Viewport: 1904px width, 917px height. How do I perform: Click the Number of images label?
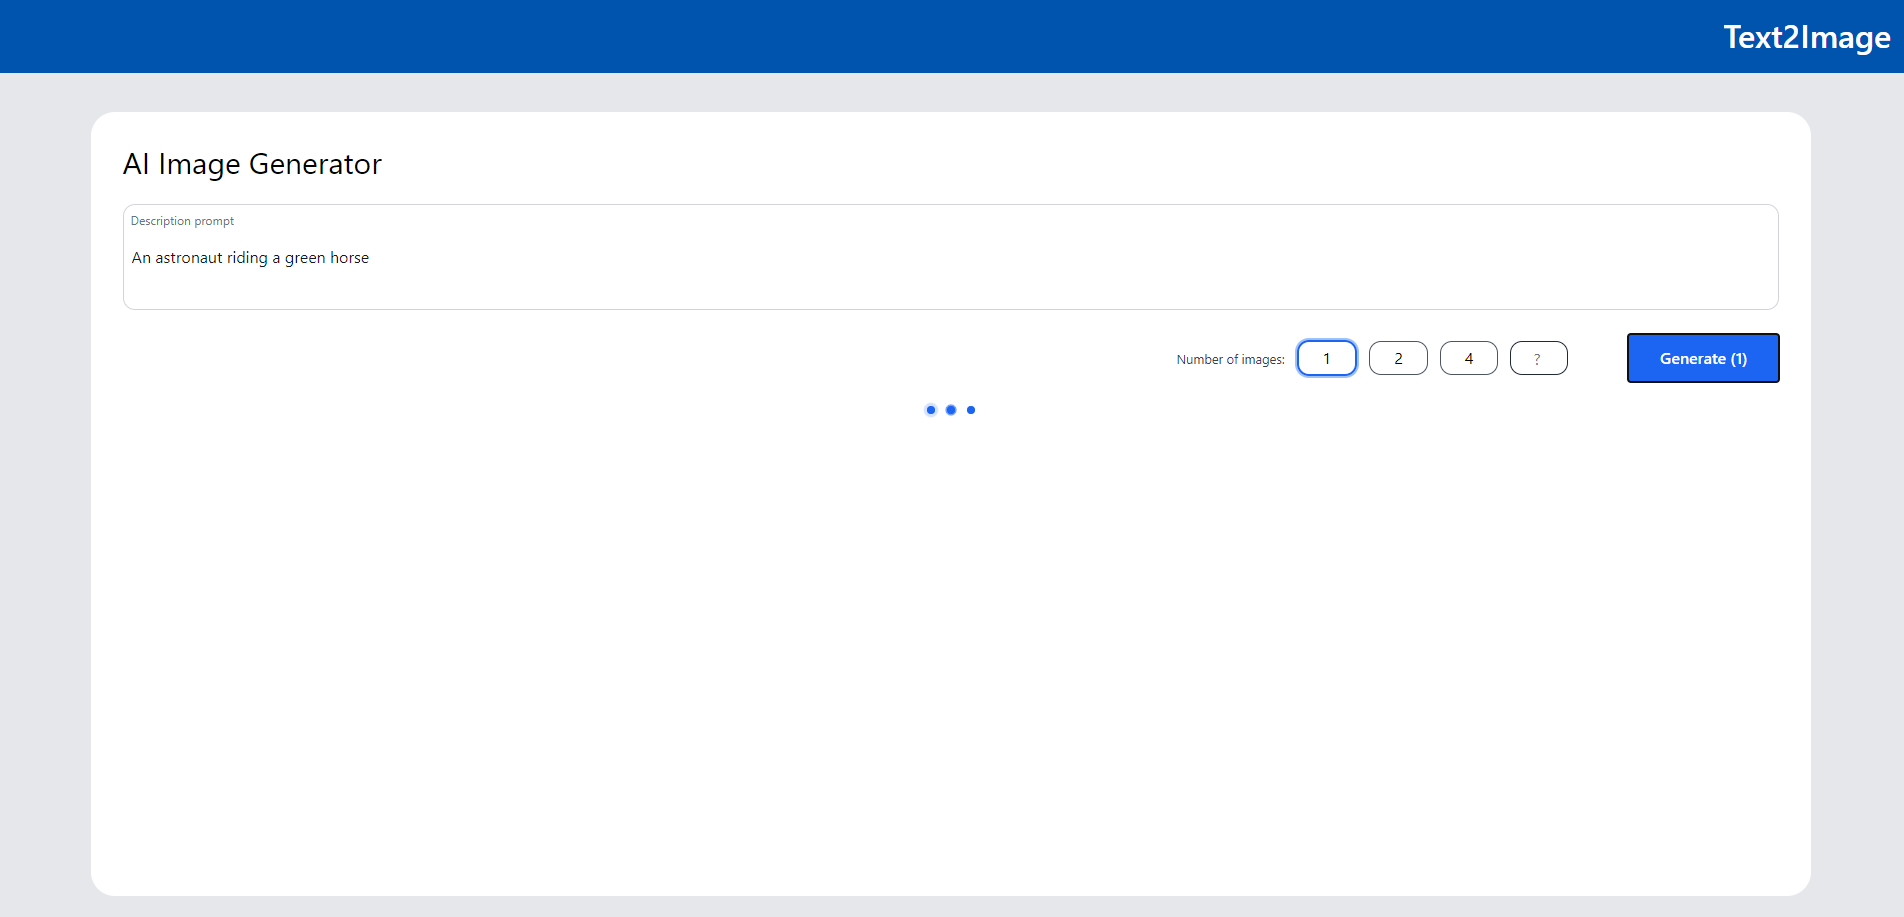[x=1230, y=358]
